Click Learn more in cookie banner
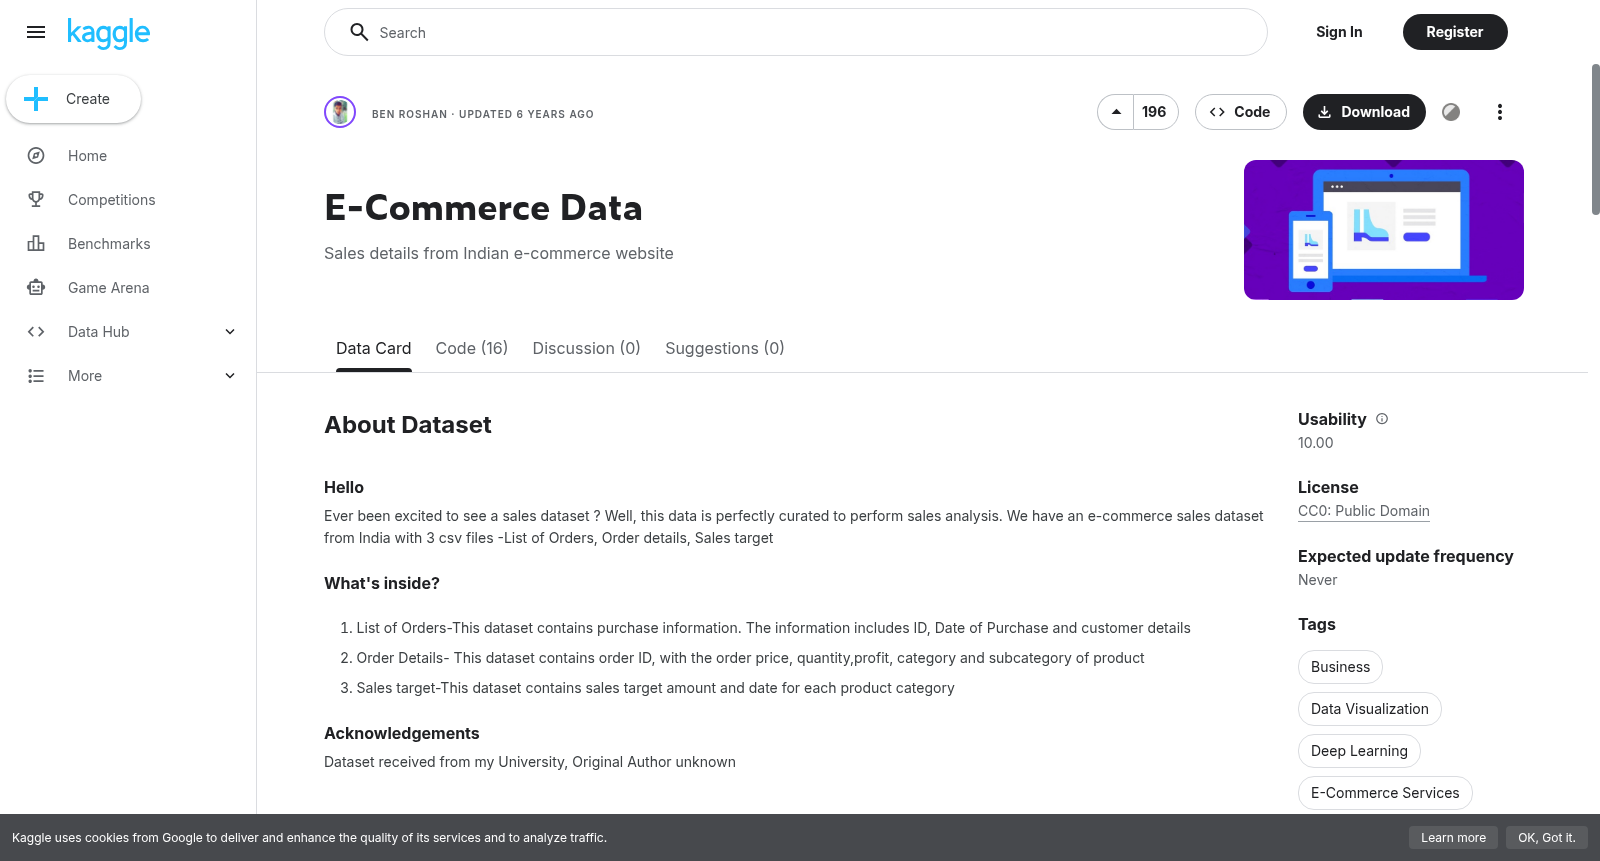 1453,838
